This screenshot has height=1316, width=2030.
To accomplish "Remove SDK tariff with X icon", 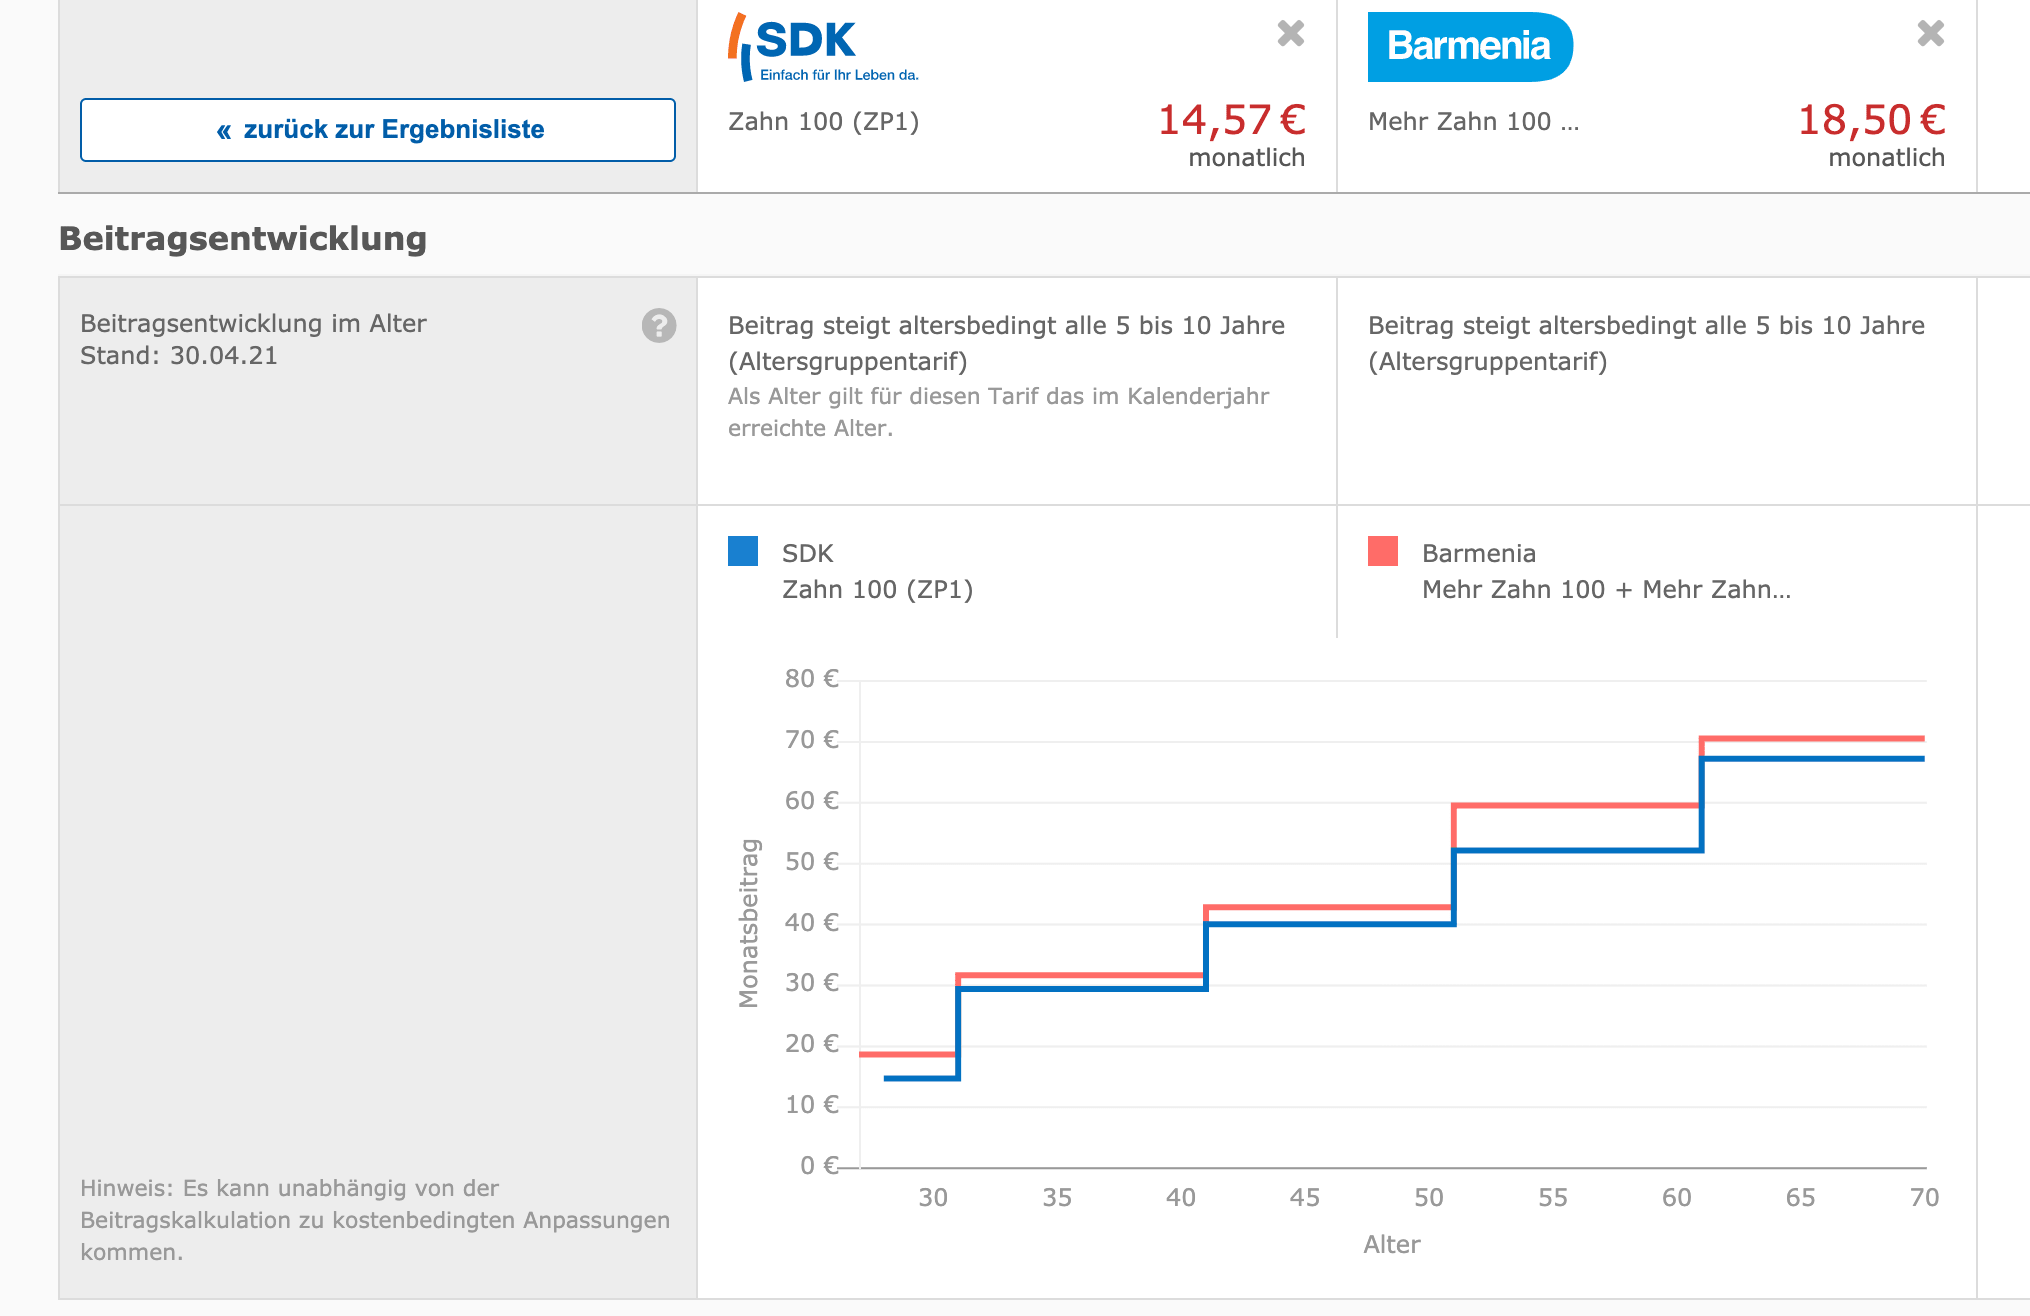I will 1290,34.
